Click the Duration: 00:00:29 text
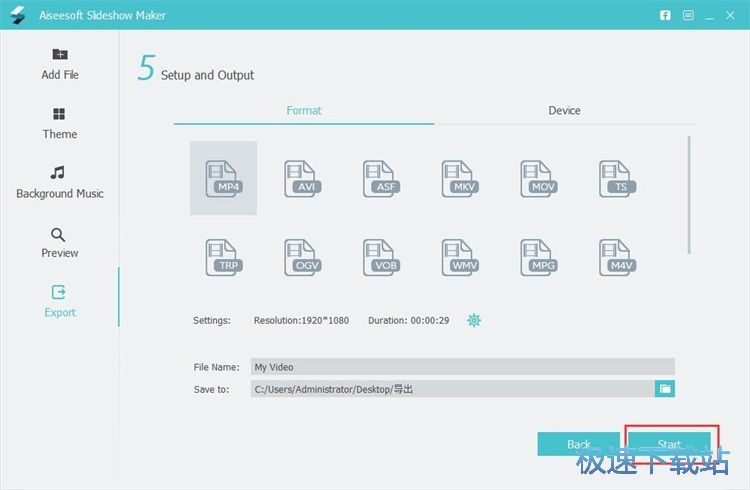Screen dimensions: 750x490 tap(408, 321)
